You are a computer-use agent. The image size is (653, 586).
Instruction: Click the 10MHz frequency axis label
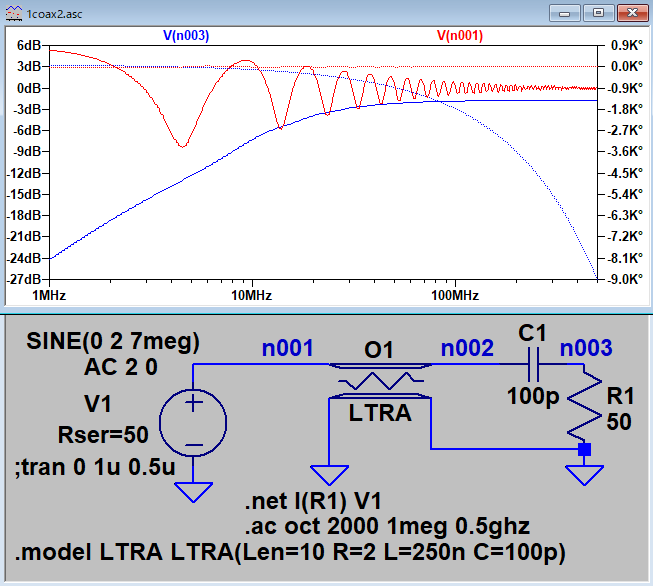click(252, 296)
